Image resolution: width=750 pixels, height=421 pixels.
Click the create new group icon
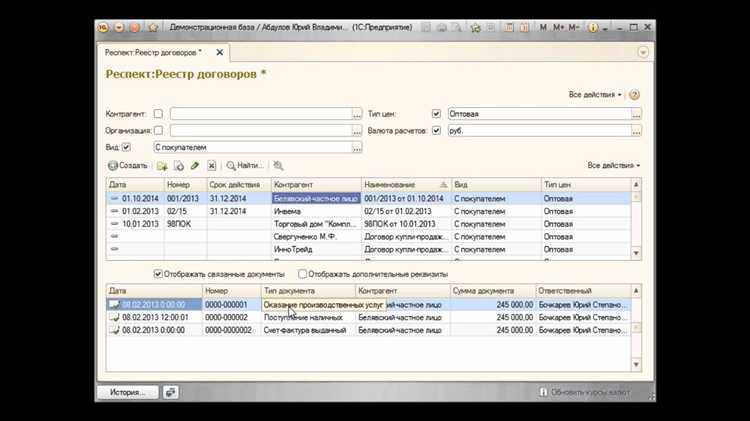tap(162, 166)
